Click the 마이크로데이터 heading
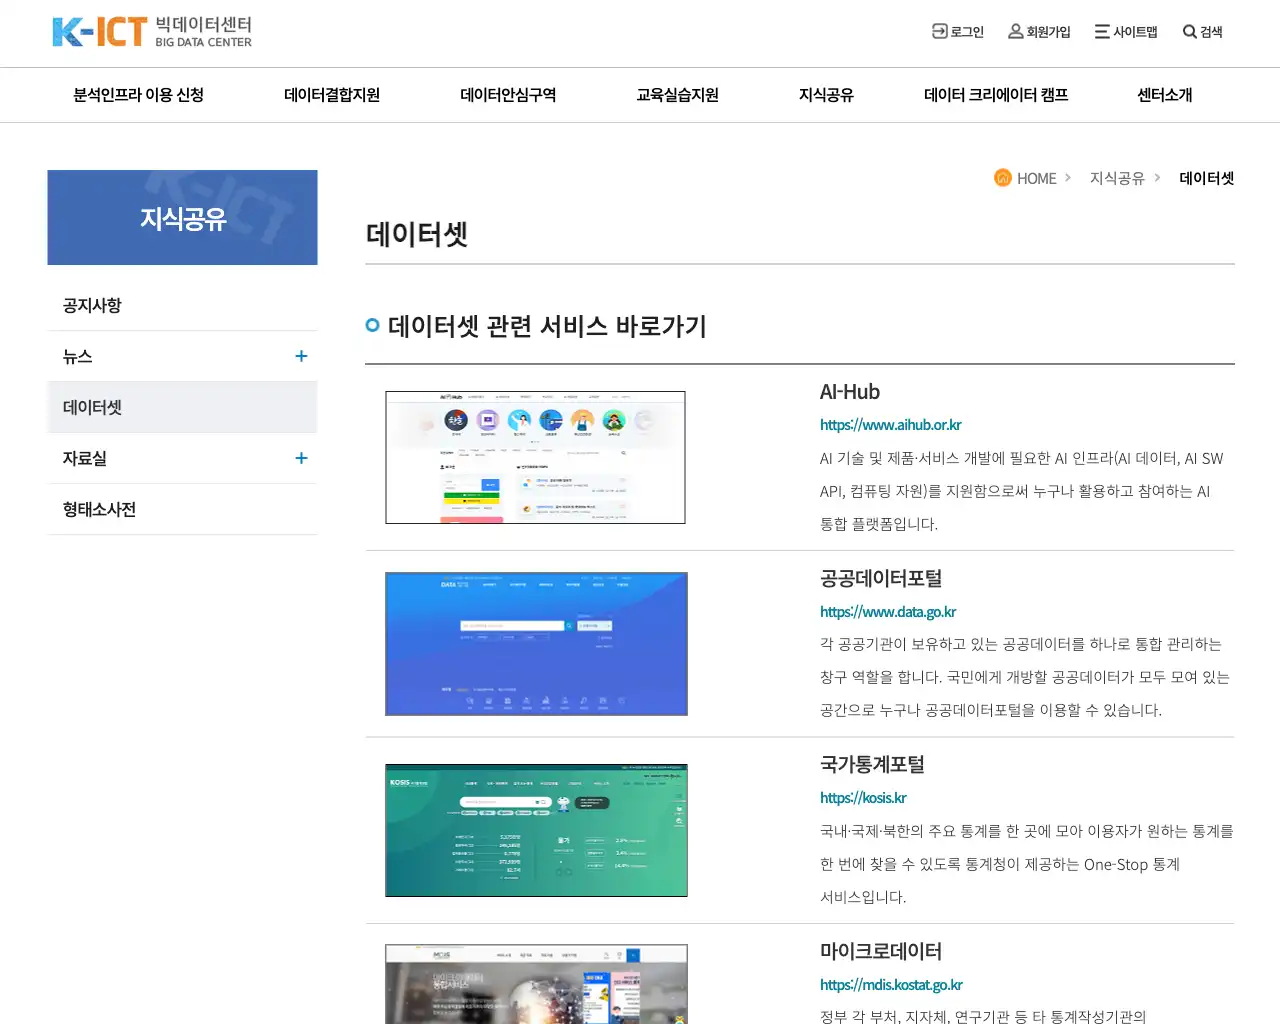Image resolution: width=1280 pixels, height=1024 pixels. click(x=881, y=951)
